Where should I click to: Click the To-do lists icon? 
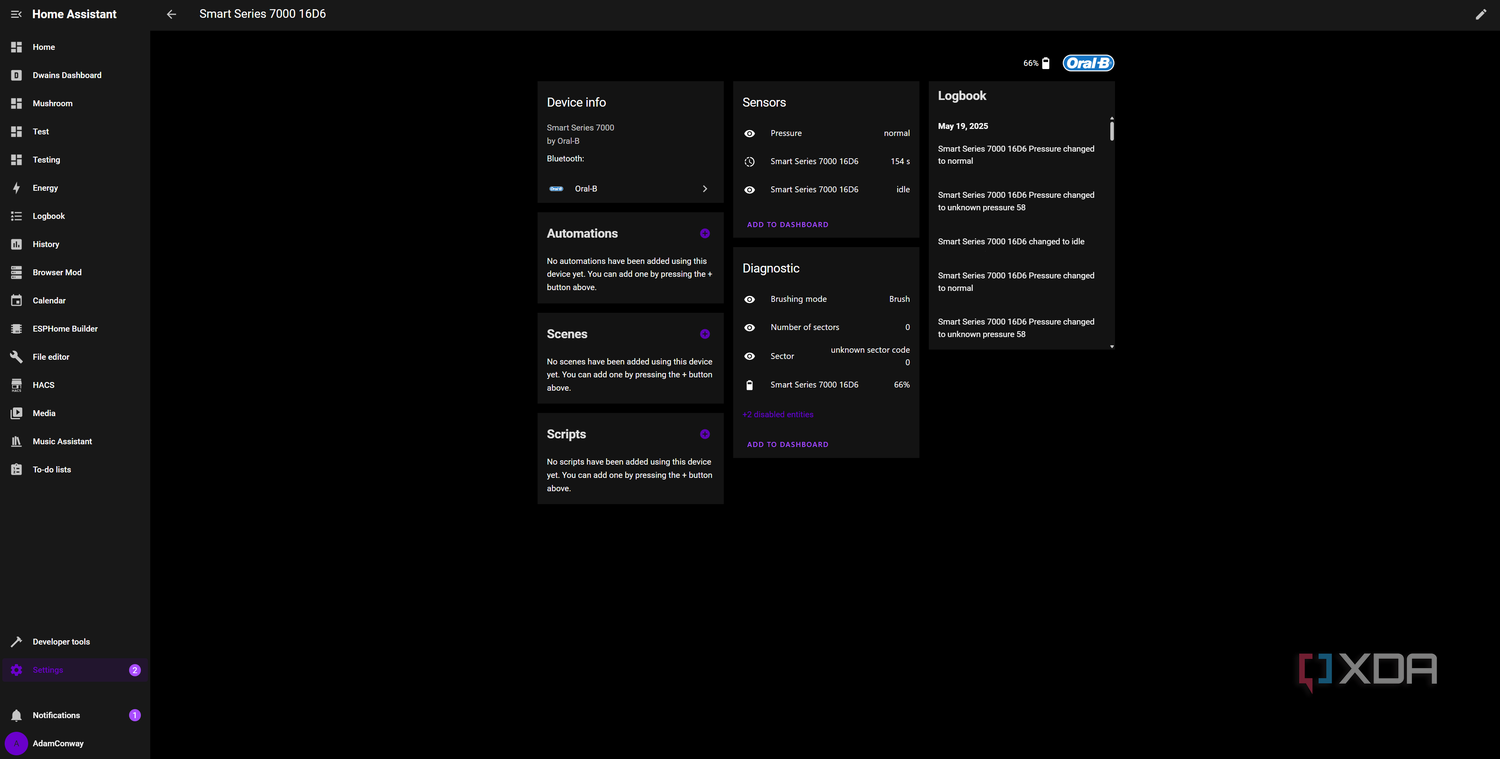16,469
